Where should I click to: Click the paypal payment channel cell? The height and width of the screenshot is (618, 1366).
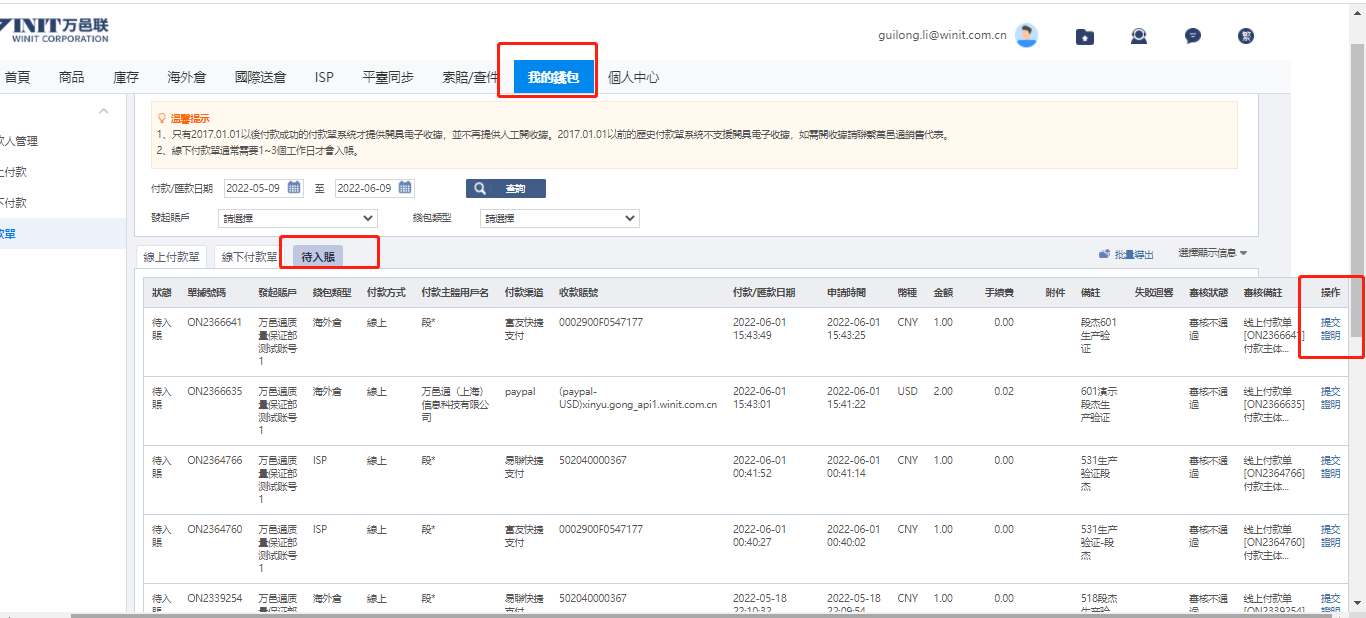[x=521, y=391]
